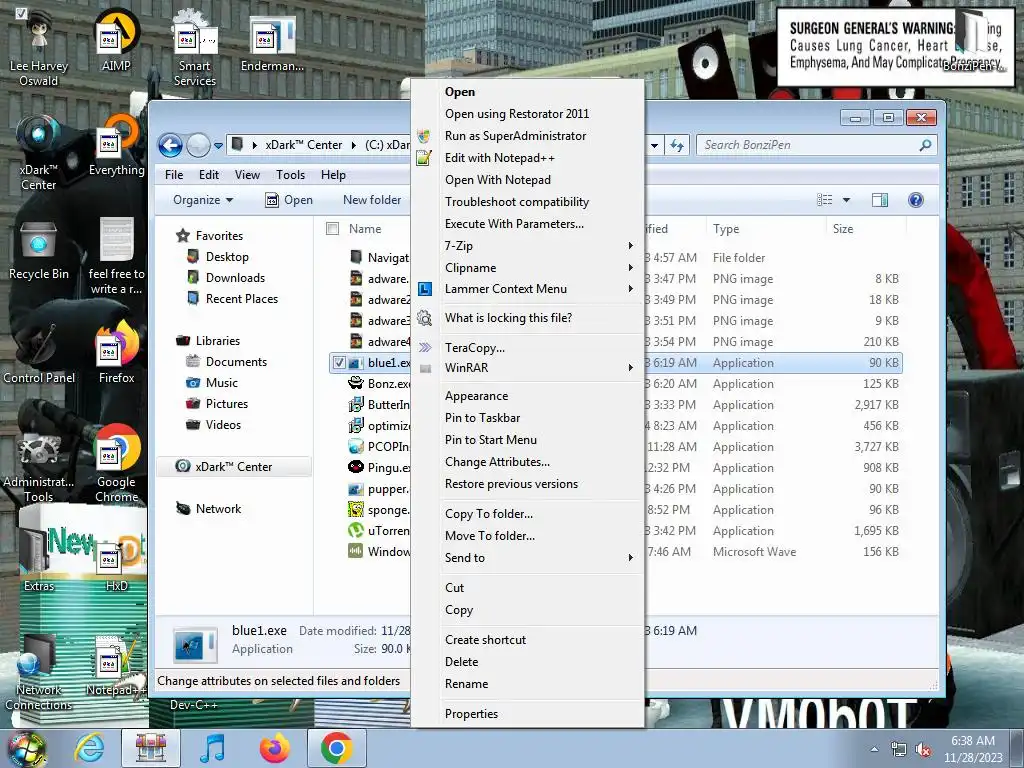Click the refresh button beside address bar
The width and height of the screenshot is (1024, 768).
point(677,145)
